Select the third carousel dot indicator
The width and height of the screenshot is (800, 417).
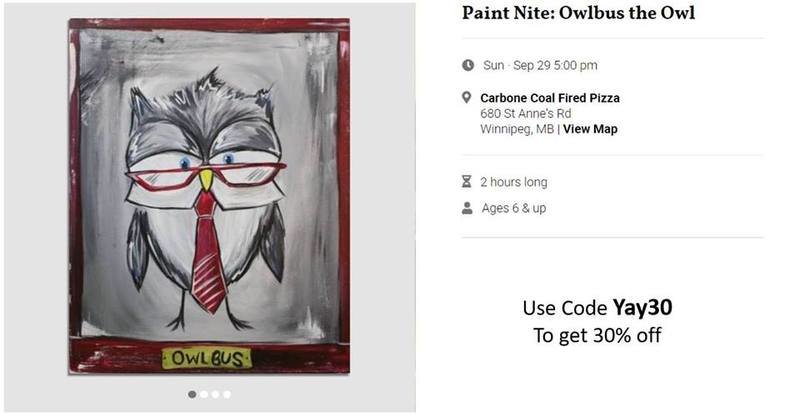(x=215, y=395)
